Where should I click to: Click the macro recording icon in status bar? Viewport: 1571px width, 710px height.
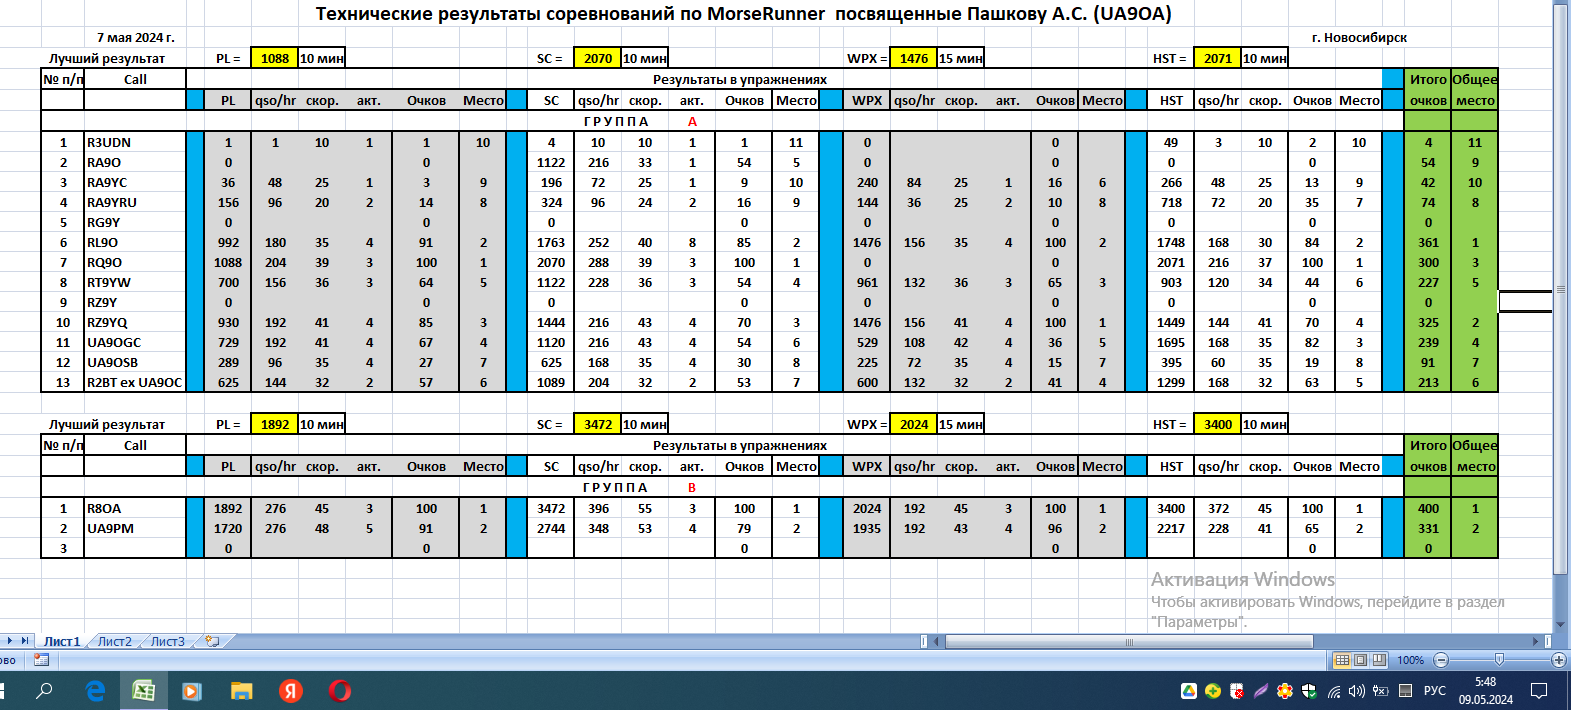tap(41, 660)
